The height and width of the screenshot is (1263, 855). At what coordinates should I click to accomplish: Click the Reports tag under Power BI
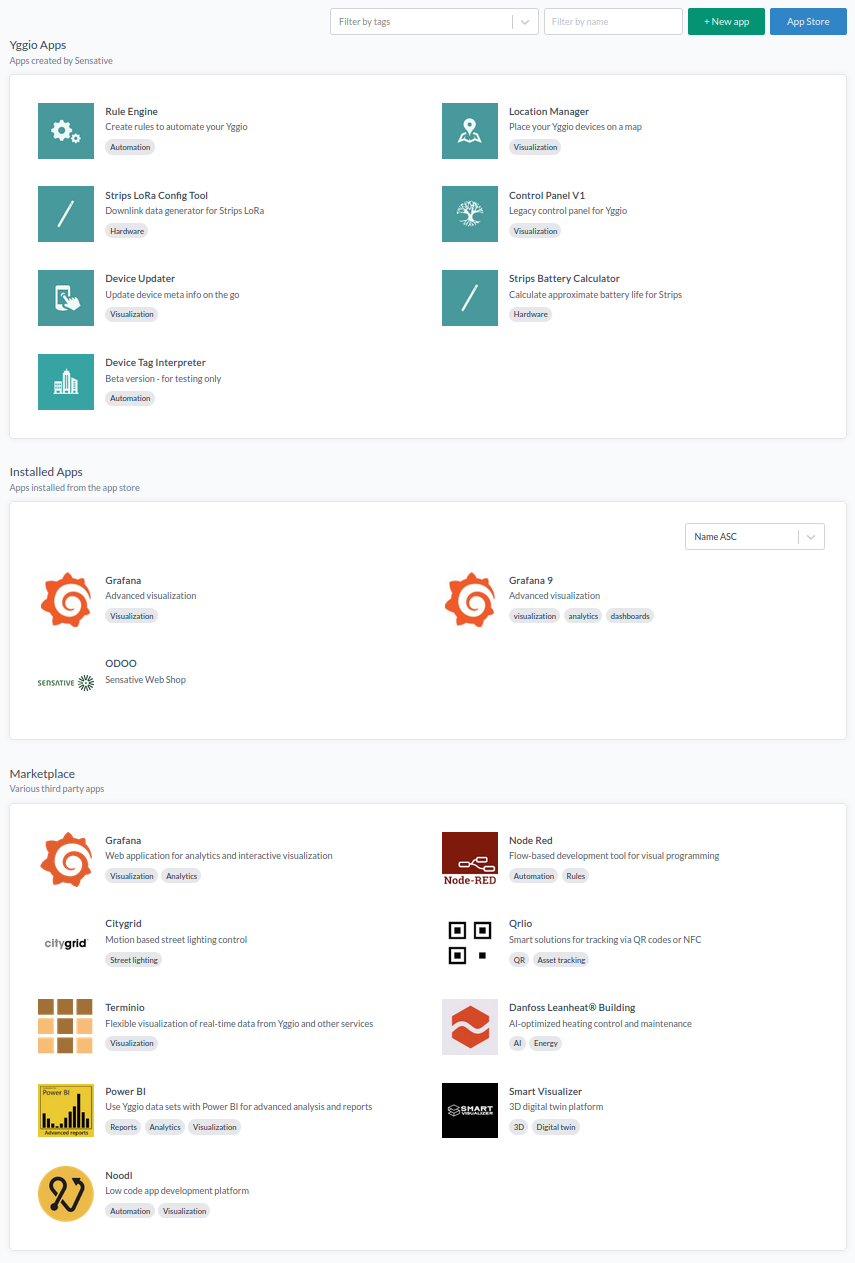[123, 1127]
